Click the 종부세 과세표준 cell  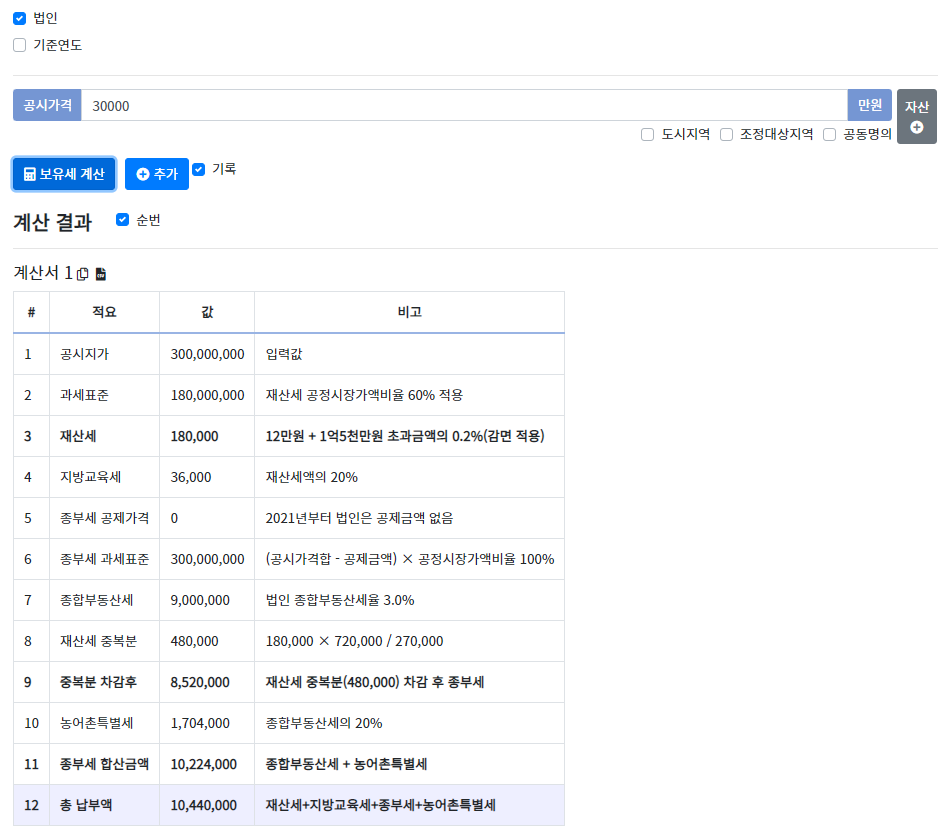click(104, 559)
